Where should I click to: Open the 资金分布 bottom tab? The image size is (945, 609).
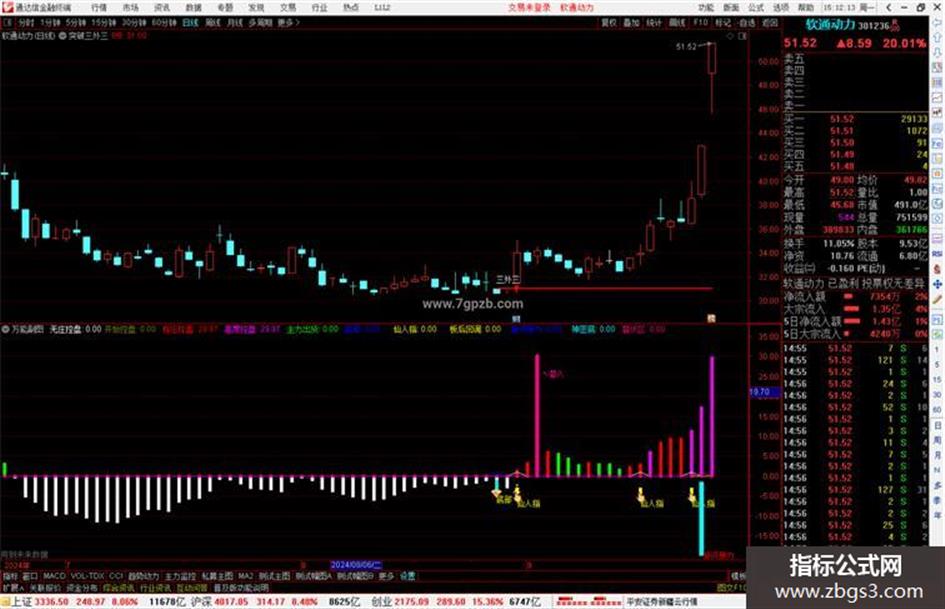click(x=81, y=588)
